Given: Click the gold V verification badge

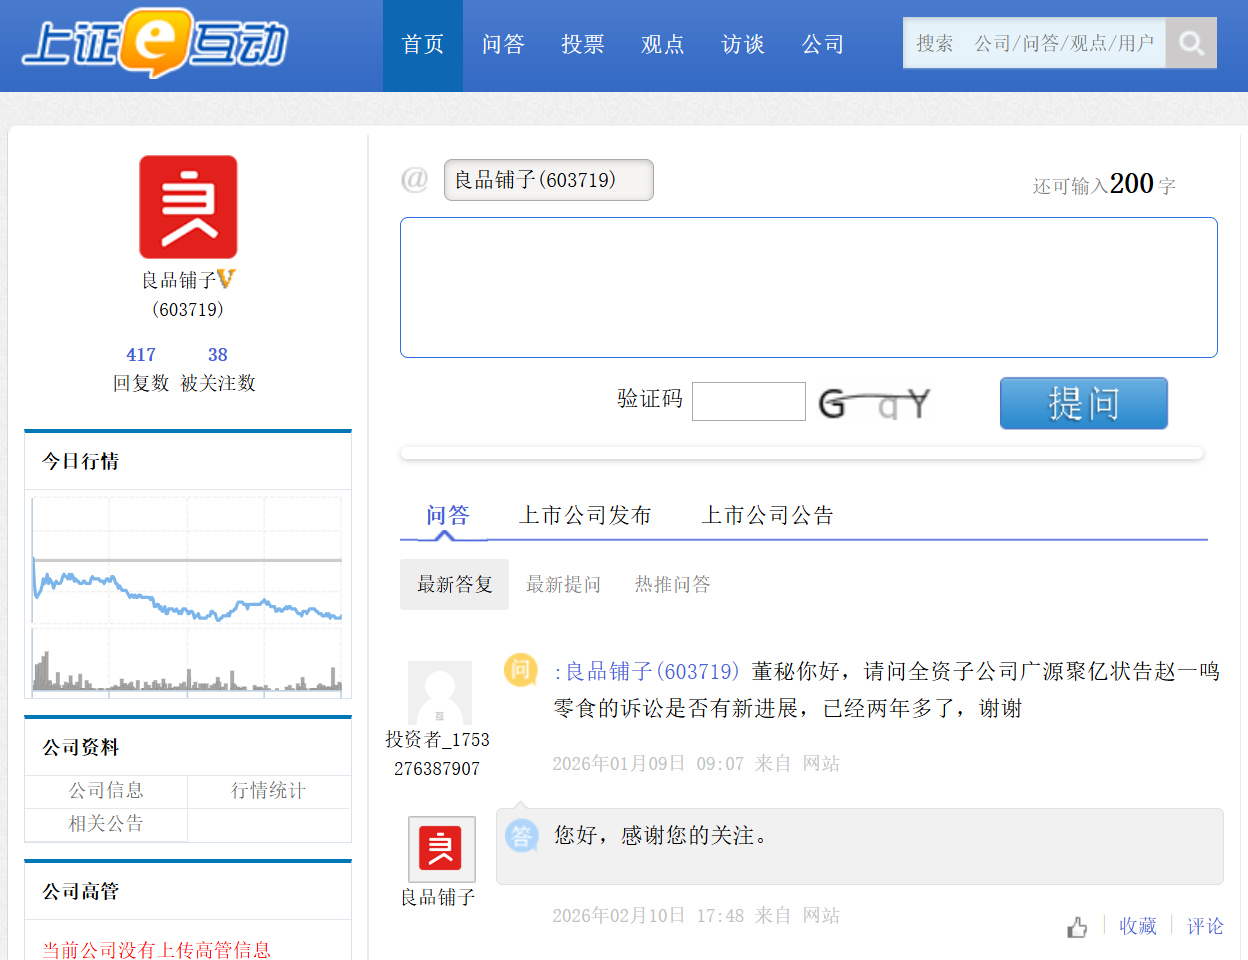Looking at the screenshot, I should 226,279.
